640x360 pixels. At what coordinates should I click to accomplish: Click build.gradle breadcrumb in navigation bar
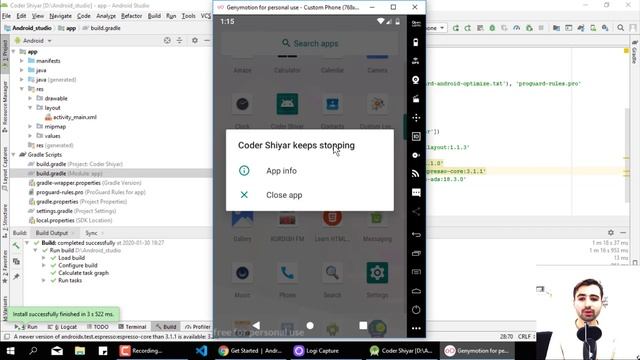(x=101, y=28)
